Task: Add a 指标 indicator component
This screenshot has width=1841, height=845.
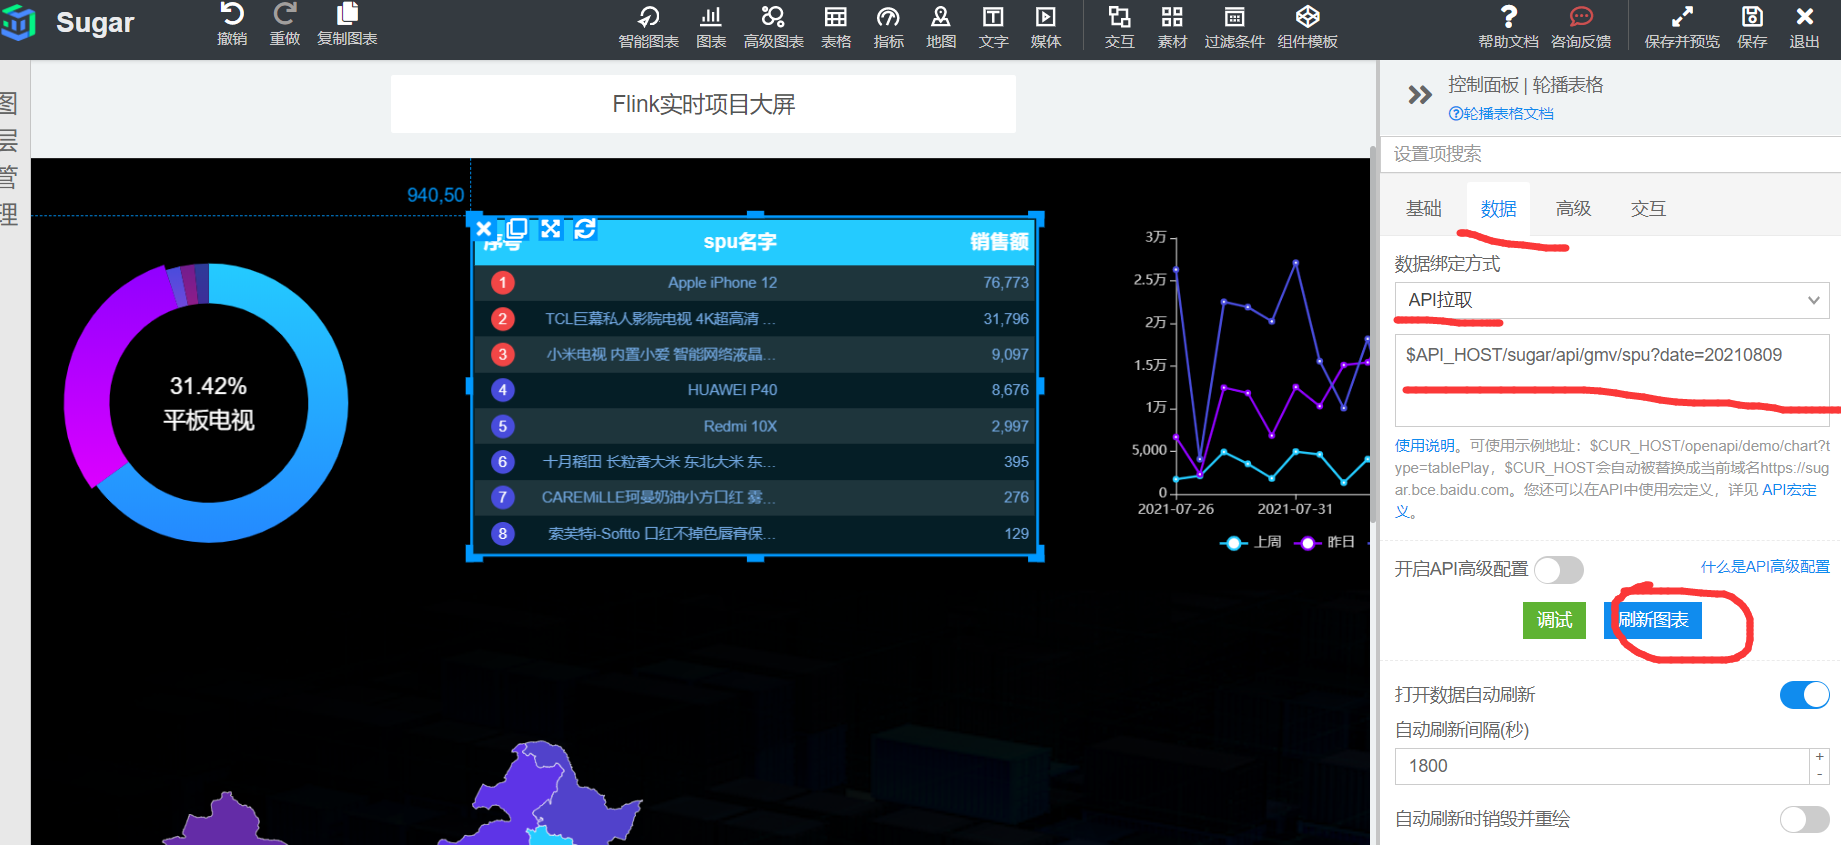Action: pyautogui.click(x=888, y=27)
